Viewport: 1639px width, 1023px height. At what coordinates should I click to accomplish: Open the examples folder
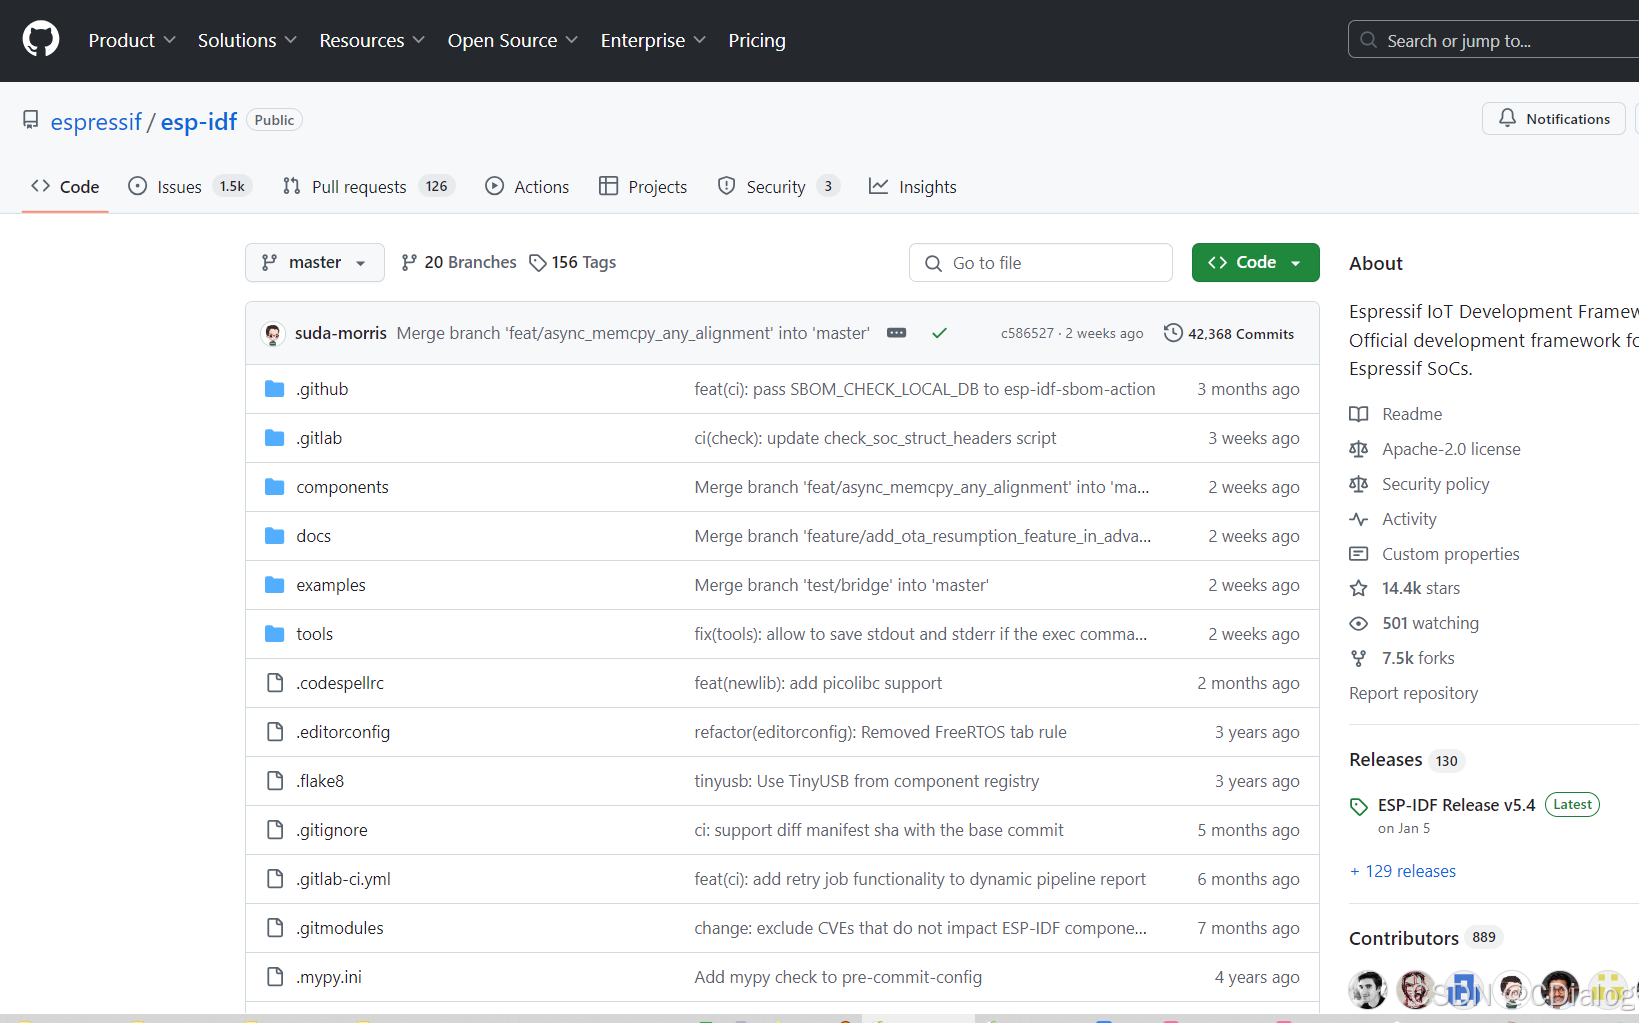coord(331,585)
